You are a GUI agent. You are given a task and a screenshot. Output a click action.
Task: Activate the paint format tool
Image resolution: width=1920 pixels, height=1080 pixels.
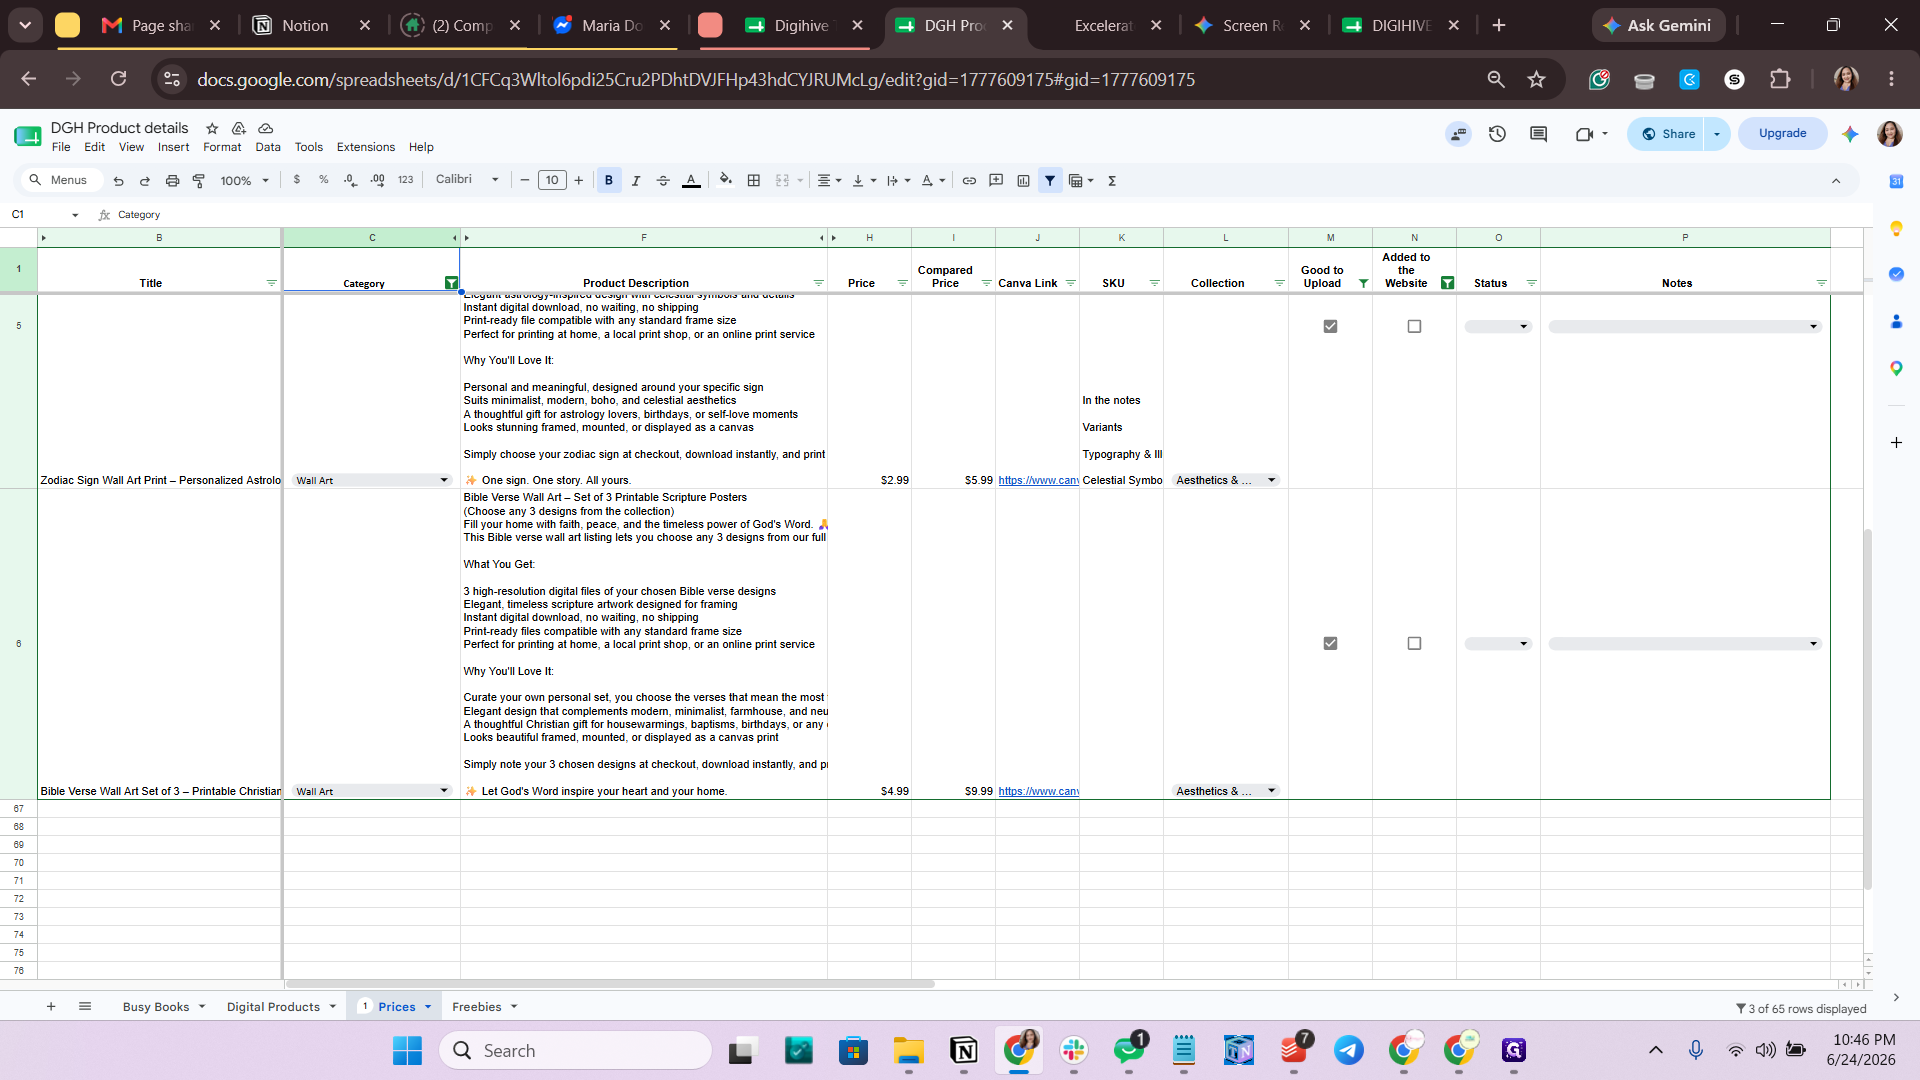[x=199, y=181]
